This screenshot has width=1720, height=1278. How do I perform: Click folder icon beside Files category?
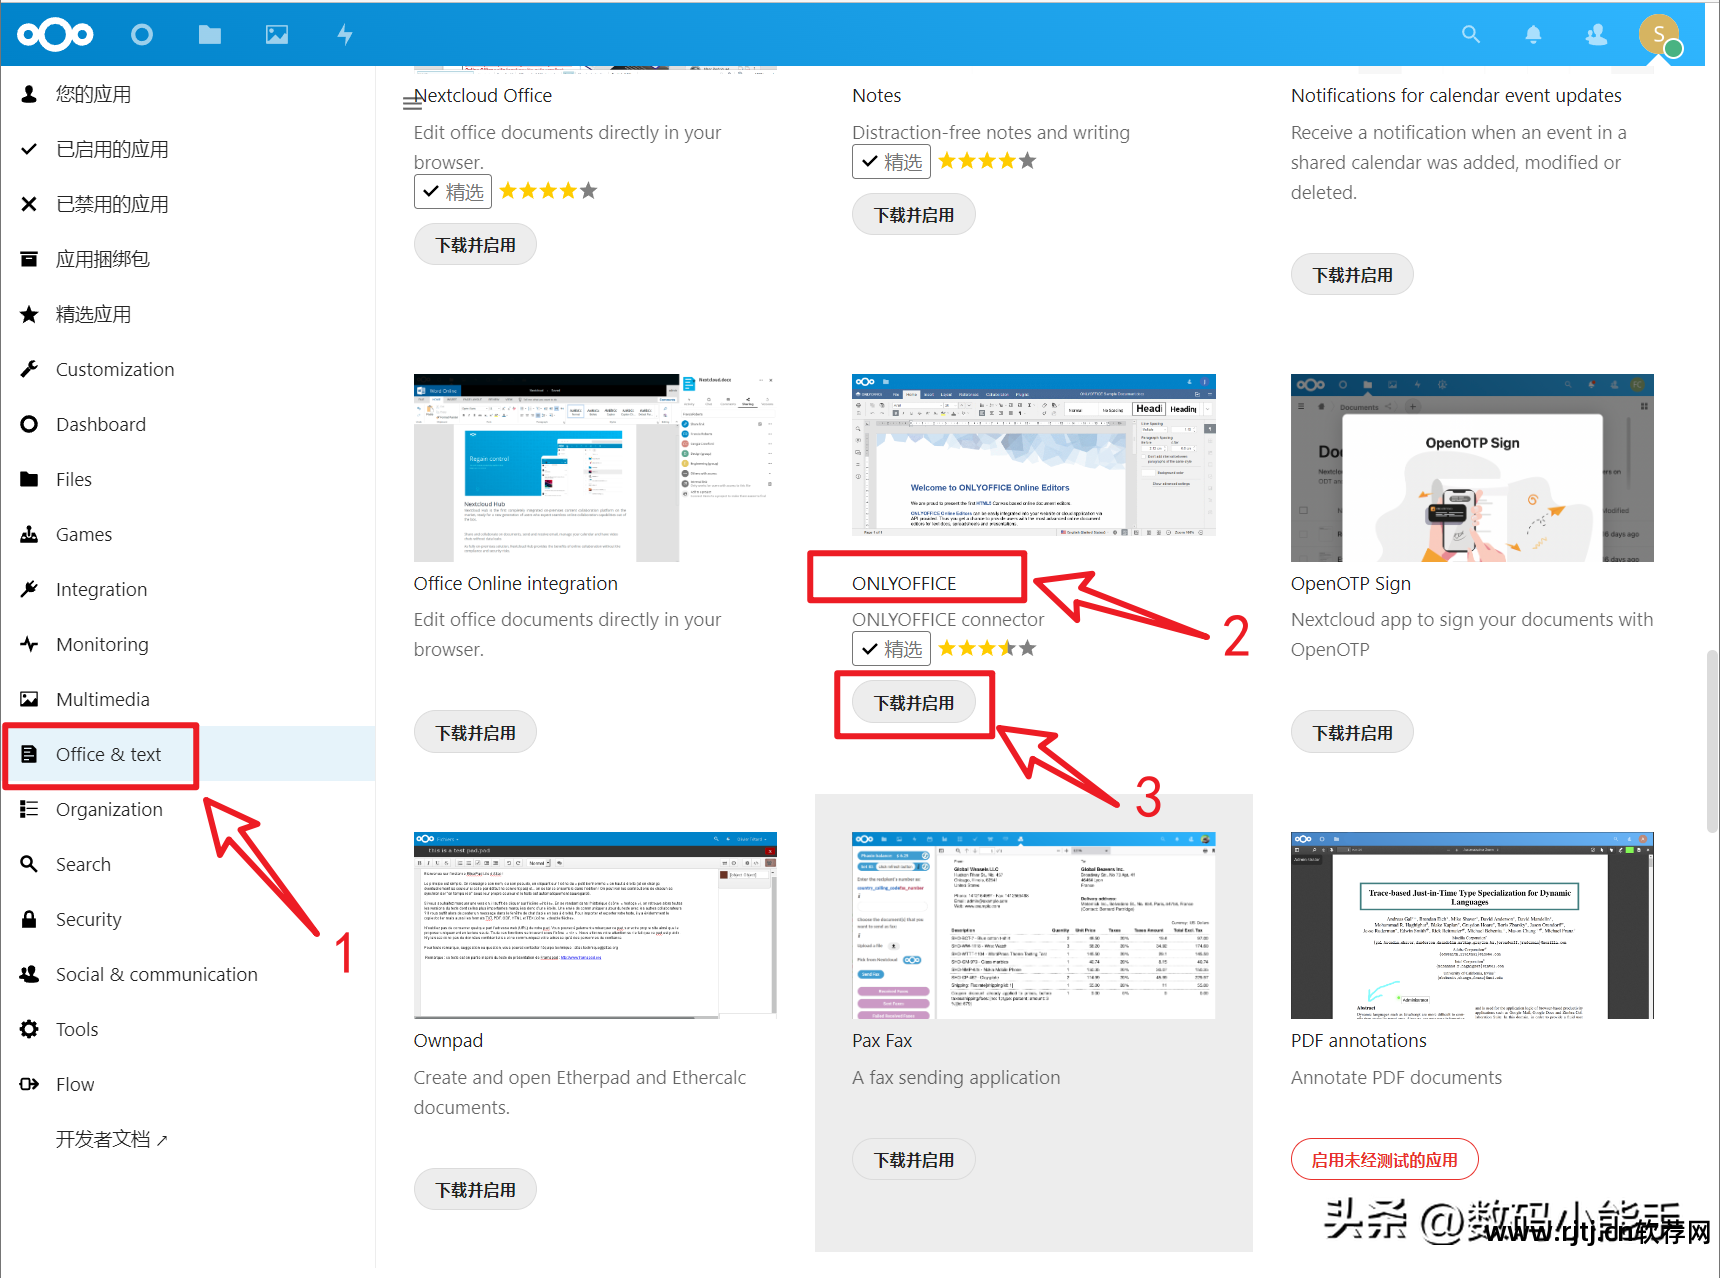(29, 479)
